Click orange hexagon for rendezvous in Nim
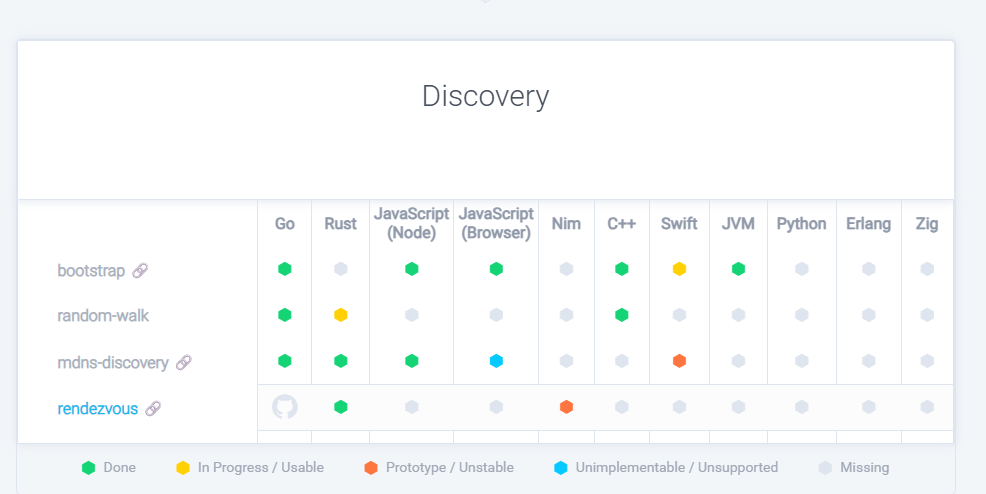 click(566, 407)
